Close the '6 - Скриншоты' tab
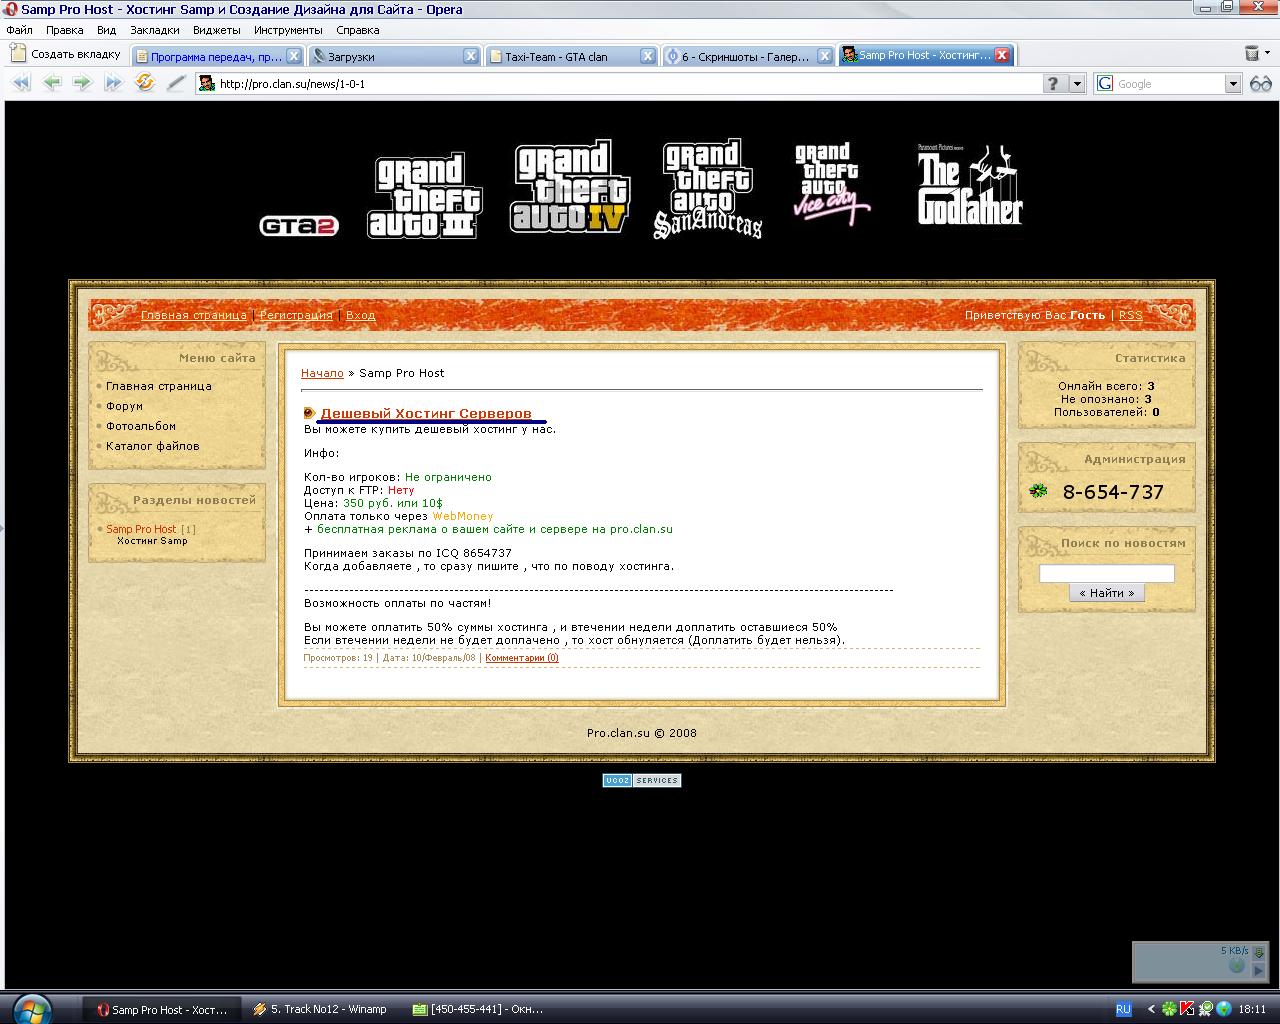 click(x=825, y=56)
